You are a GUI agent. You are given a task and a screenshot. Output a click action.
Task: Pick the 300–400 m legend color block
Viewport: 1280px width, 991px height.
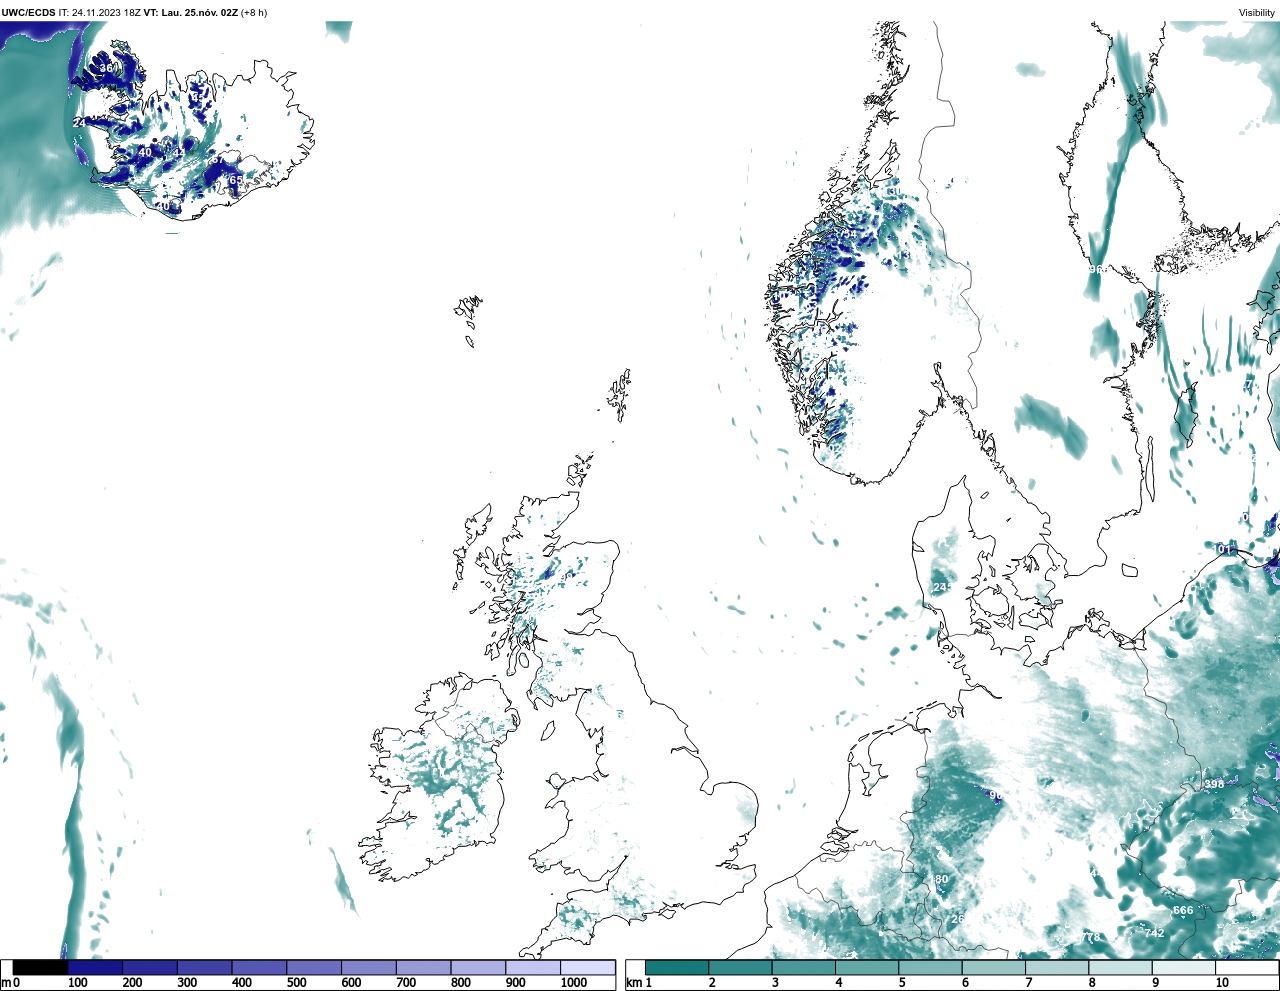204,968
